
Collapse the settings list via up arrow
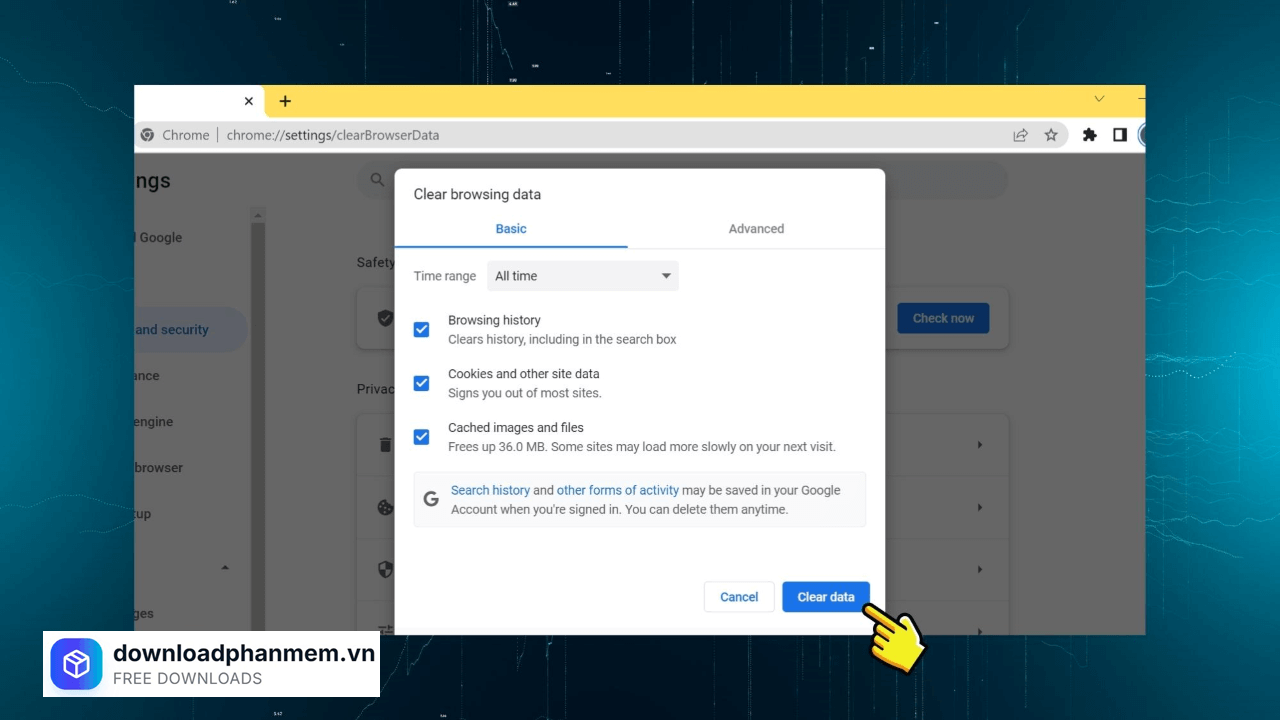226,567
